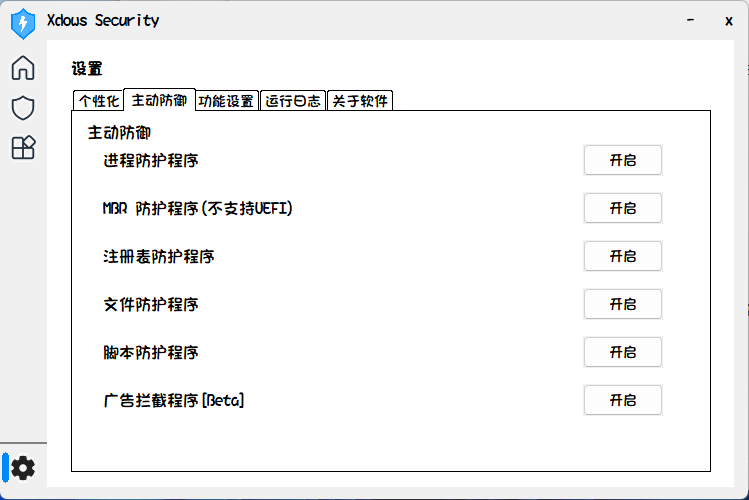Toggle 进程防护程序 with its 开启 button
Image resolution: width=749 pixels, height=500 pixels.
(622, 160)
